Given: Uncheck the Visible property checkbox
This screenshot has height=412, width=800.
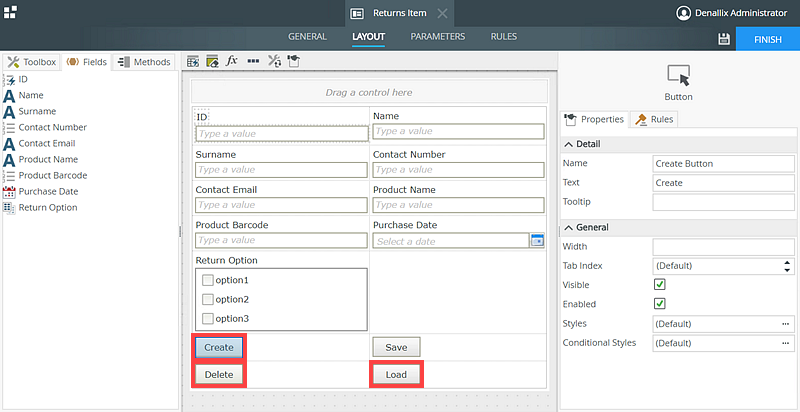Looking at the screenshot, I should (660, 285).
